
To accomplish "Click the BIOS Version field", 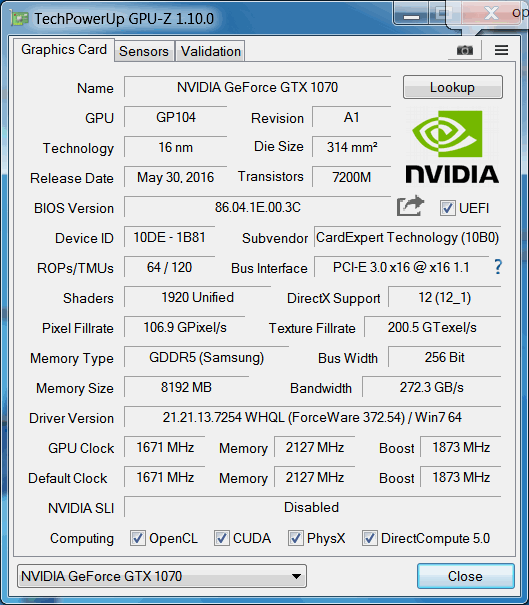I will [257, 207].
